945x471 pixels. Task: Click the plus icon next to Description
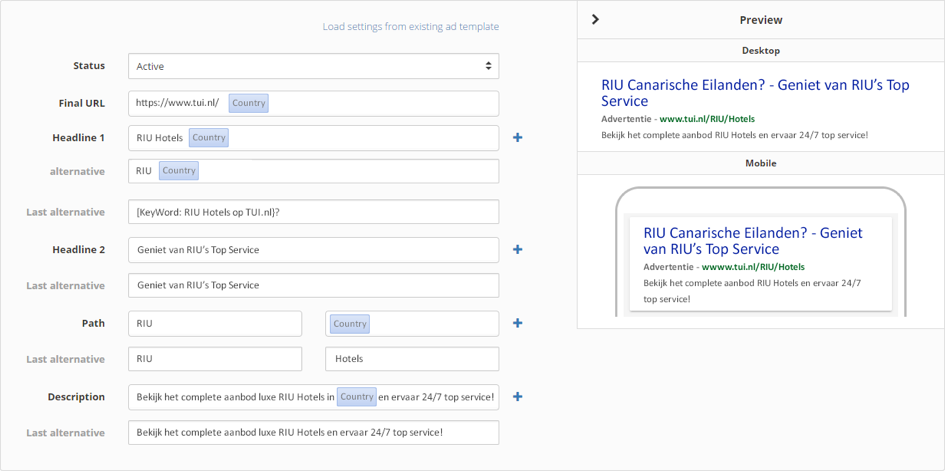coord(517,397)
